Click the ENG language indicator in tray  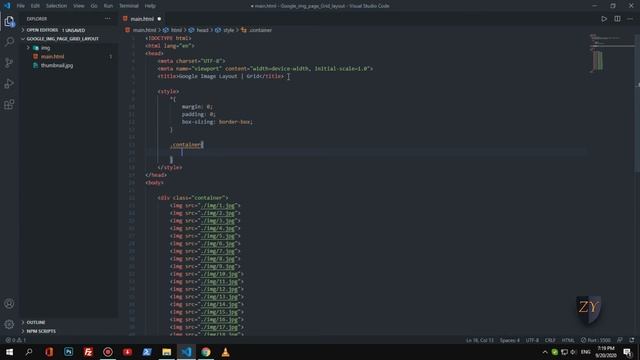[x=586, y=352]
